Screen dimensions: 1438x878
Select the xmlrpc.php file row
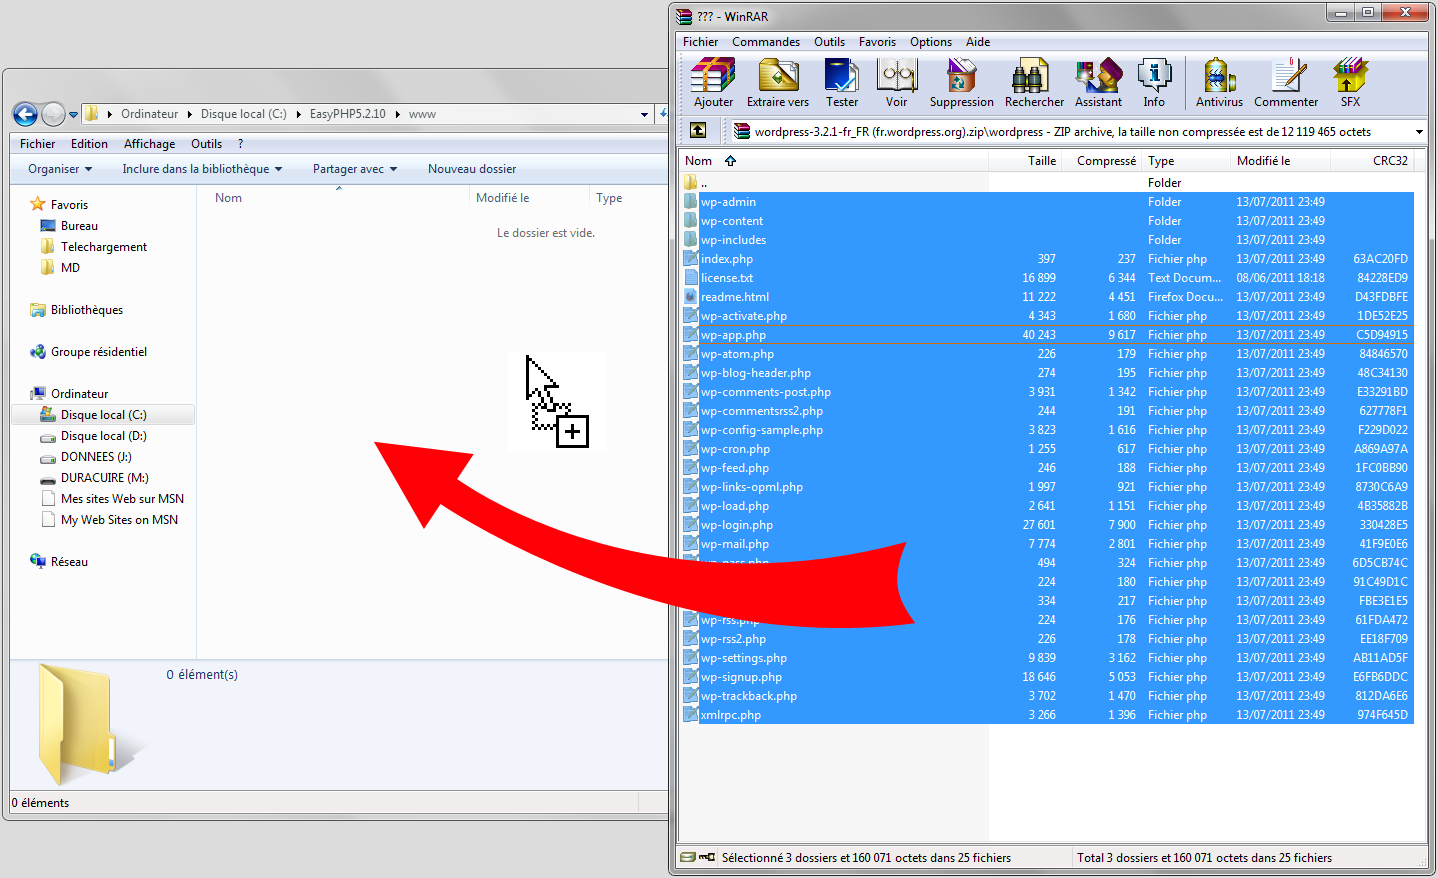point(1046,715)
